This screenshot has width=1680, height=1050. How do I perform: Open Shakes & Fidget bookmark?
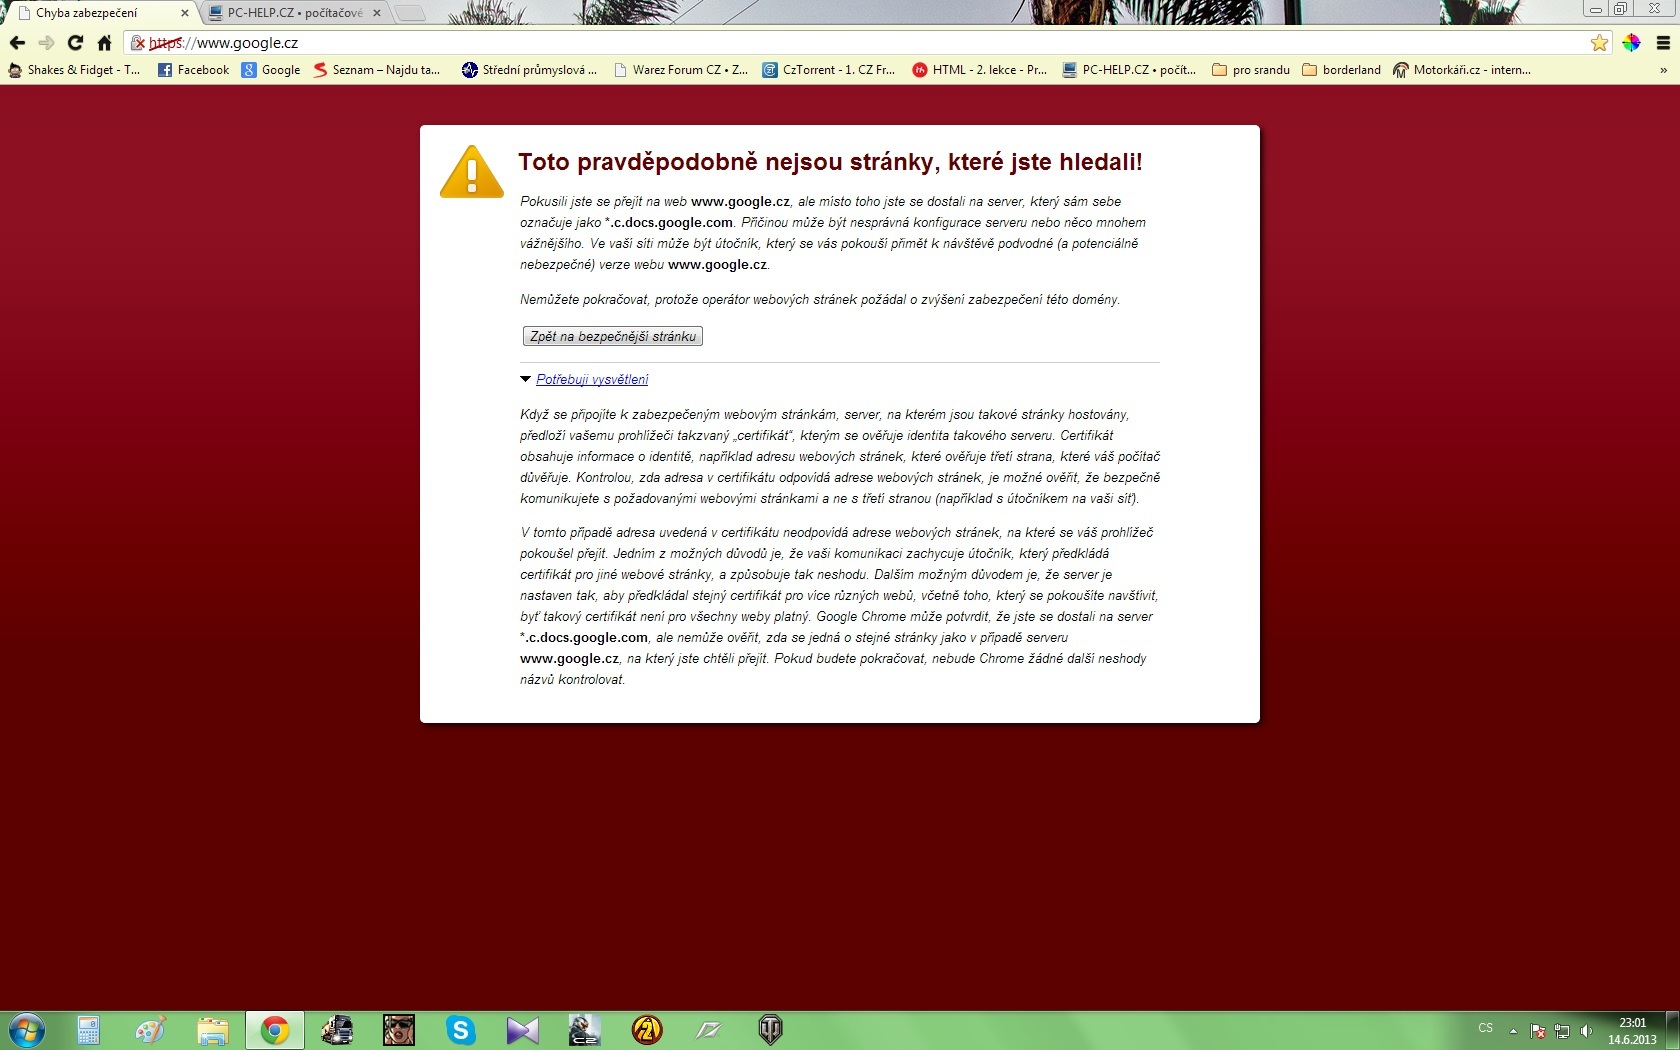74,70
